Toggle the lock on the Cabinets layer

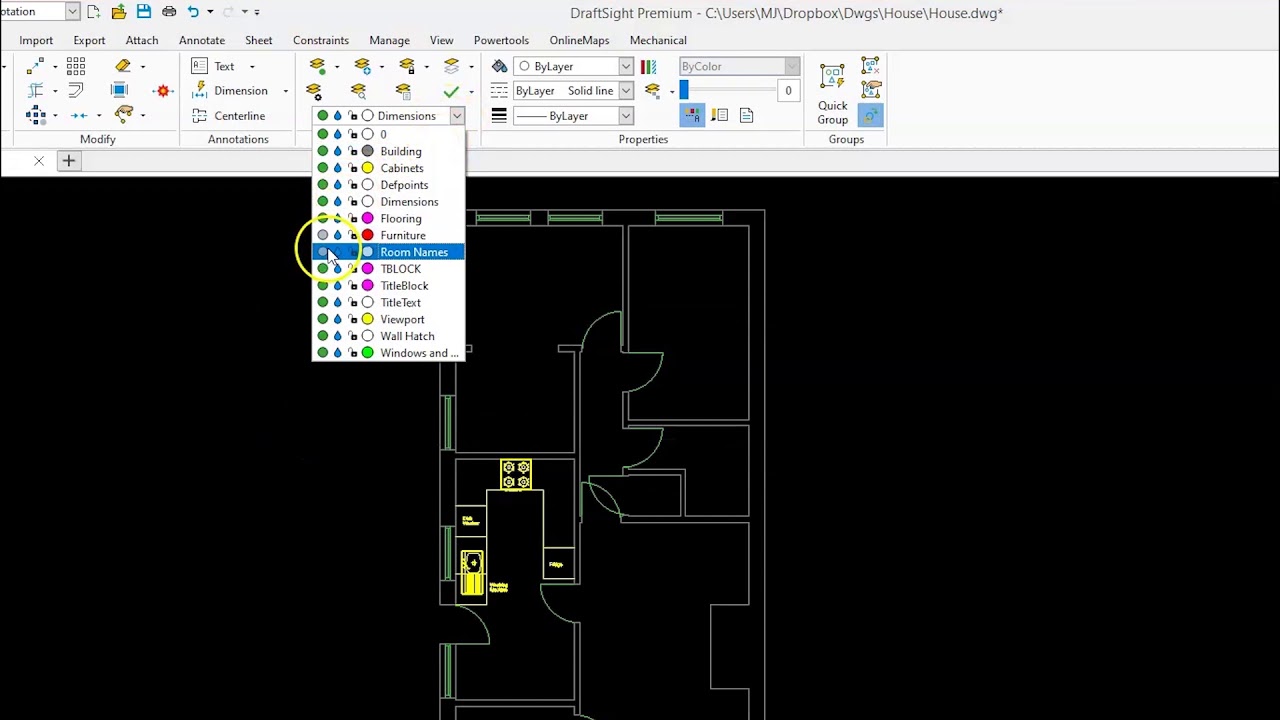[352, 168]
